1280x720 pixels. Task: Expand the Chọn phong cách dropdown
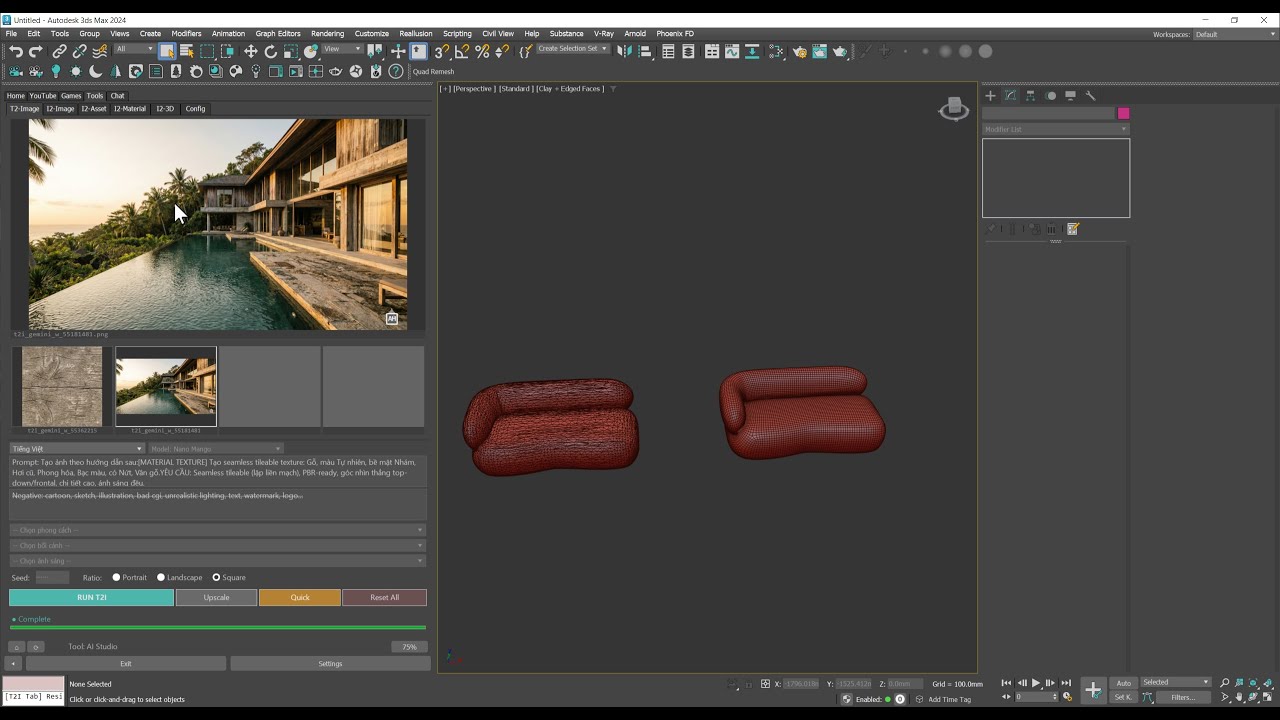[x=217, y=530]
